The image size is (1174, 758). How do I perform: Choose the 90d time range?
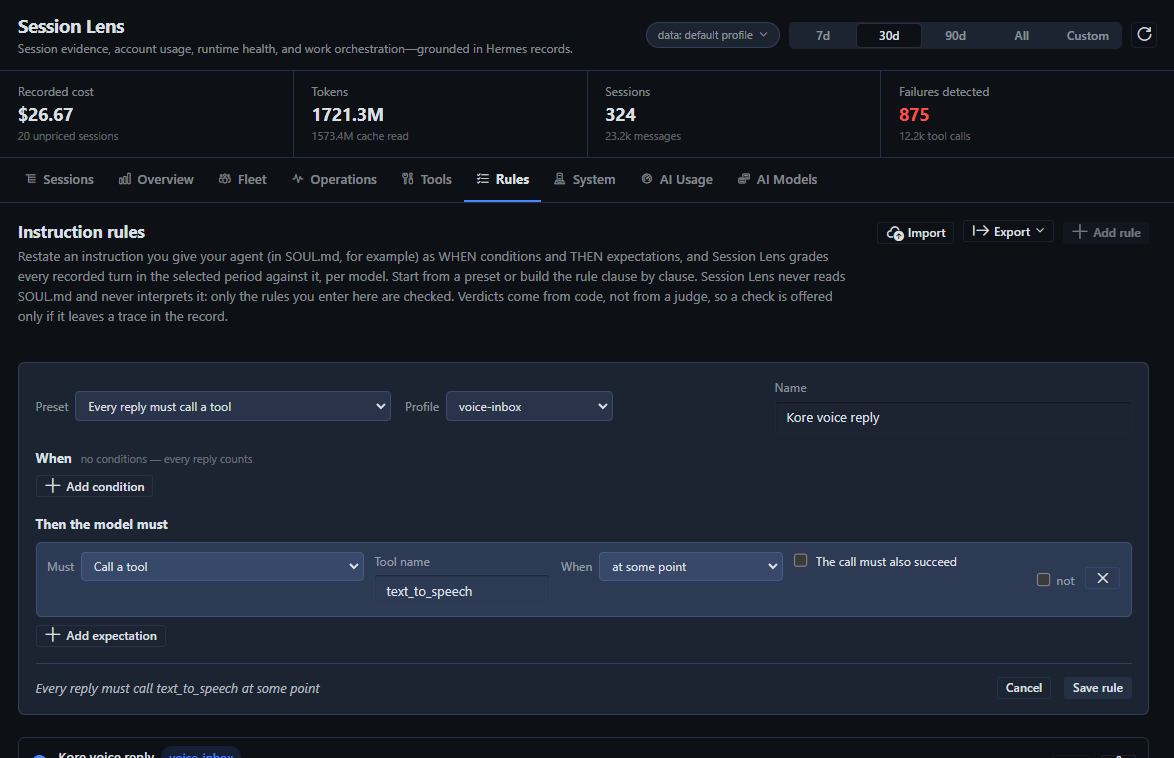point(955,35)
